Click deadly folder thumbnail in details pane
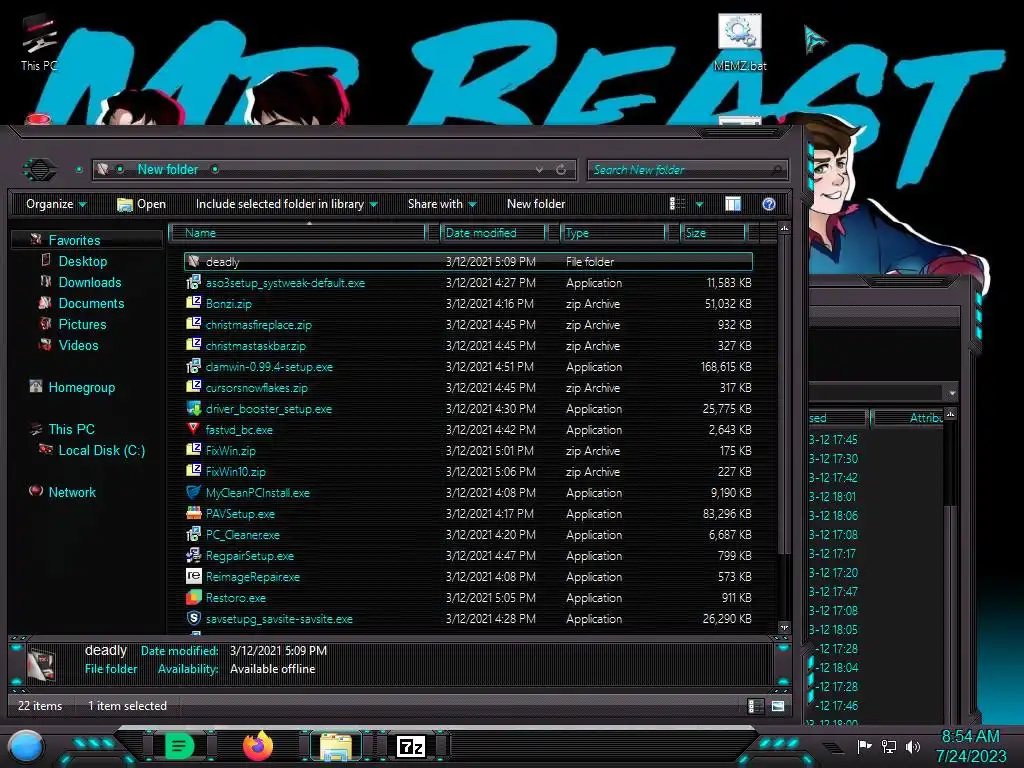Viewport: 1024px width, 768px height. (x=43, y=665)
